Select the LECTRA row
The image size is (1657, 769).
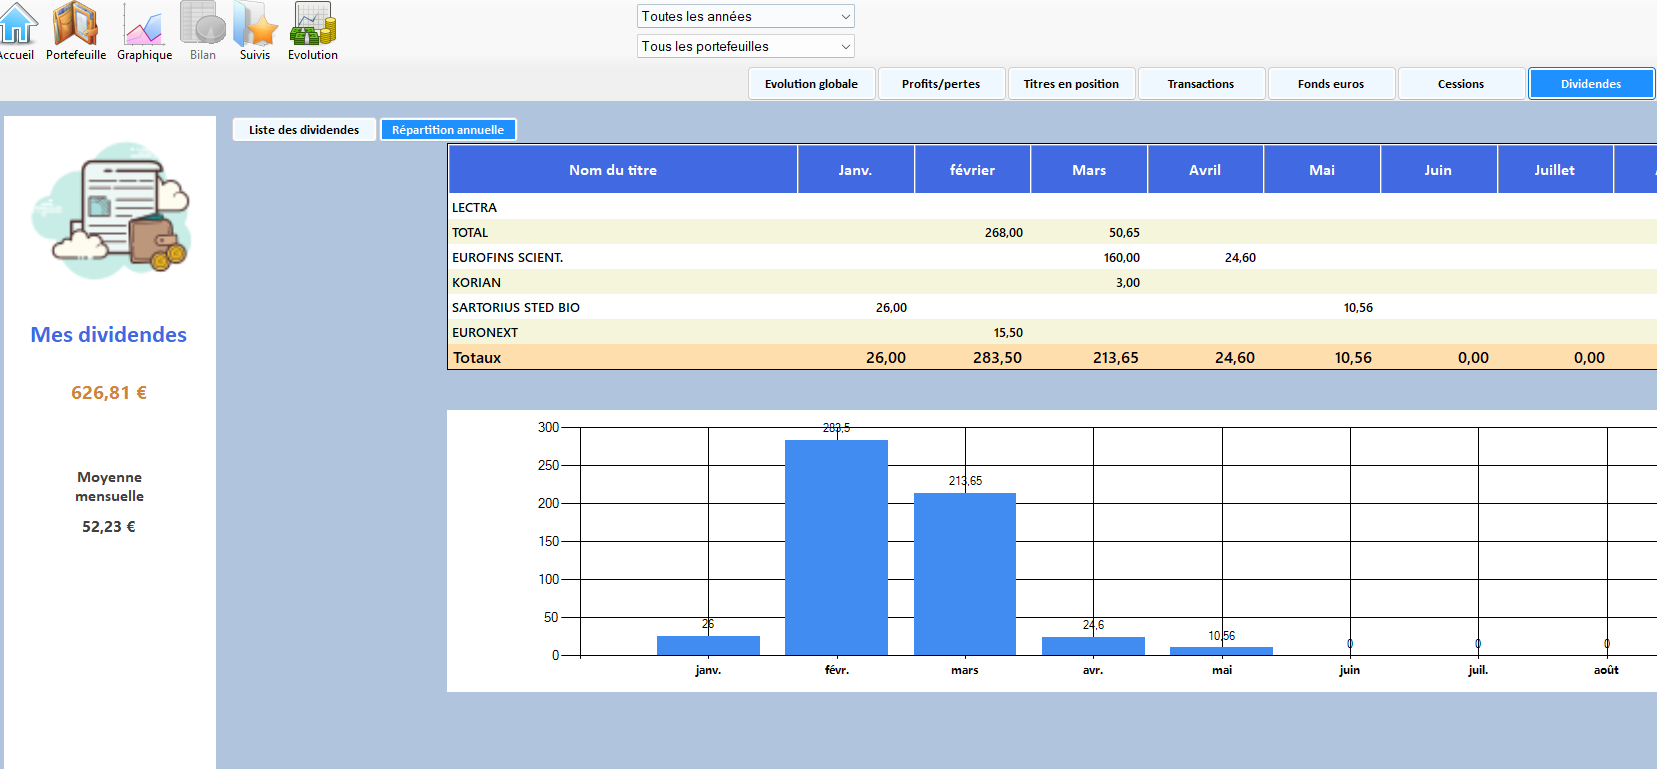coord(1052,207)
